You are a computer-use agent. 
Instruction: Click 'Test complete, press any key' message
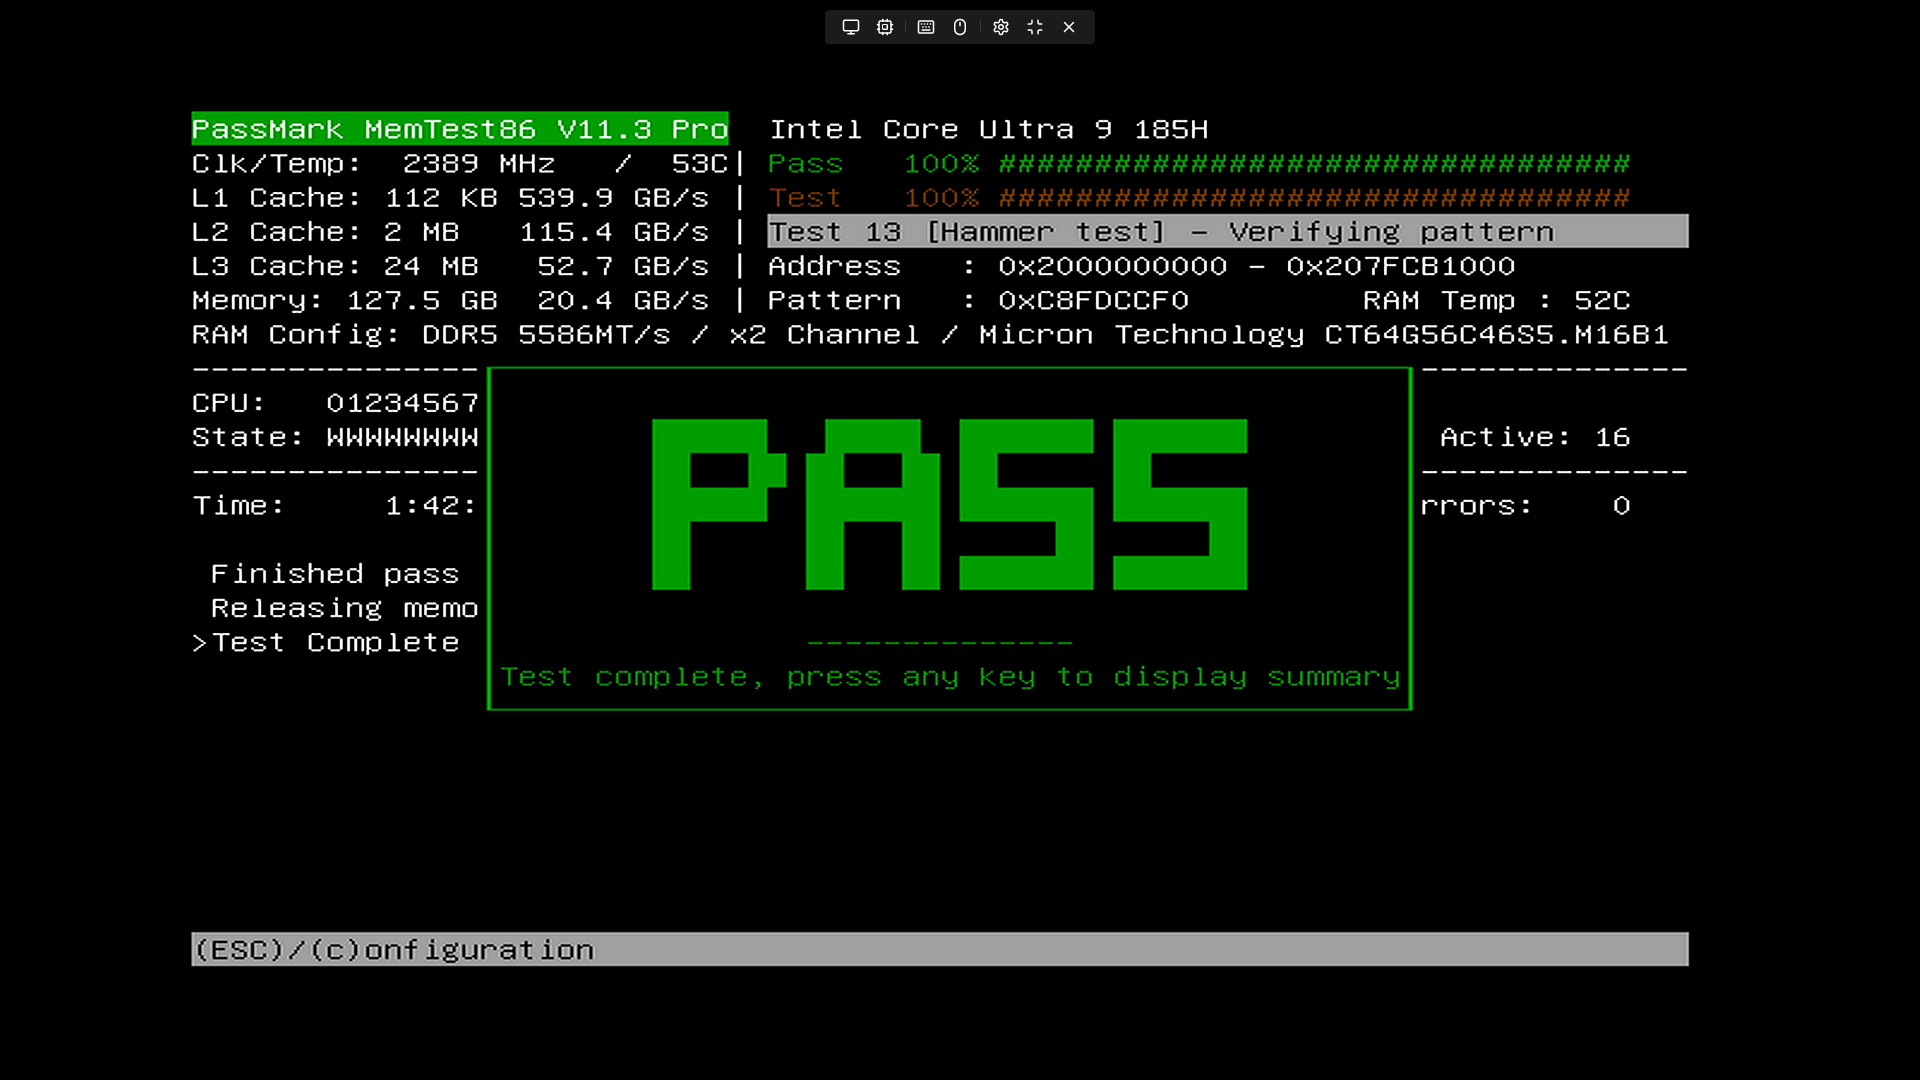949,677
